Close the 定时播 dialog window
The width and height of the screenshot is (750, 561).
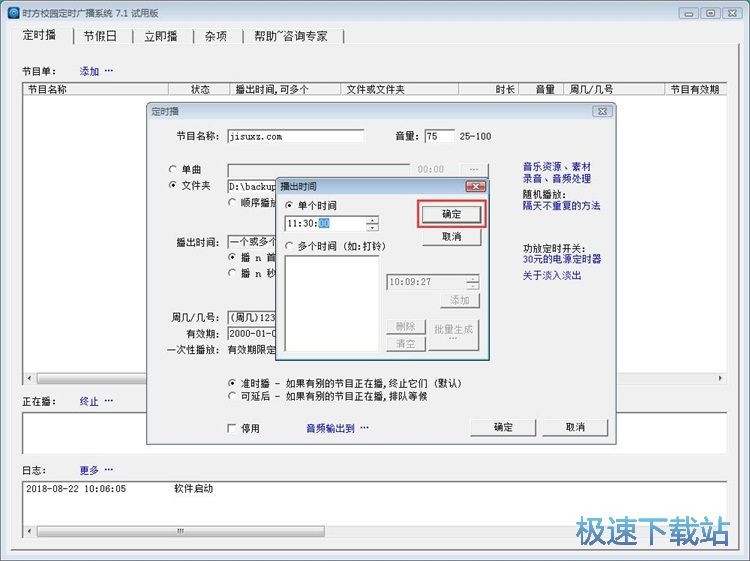coord(603,111)
